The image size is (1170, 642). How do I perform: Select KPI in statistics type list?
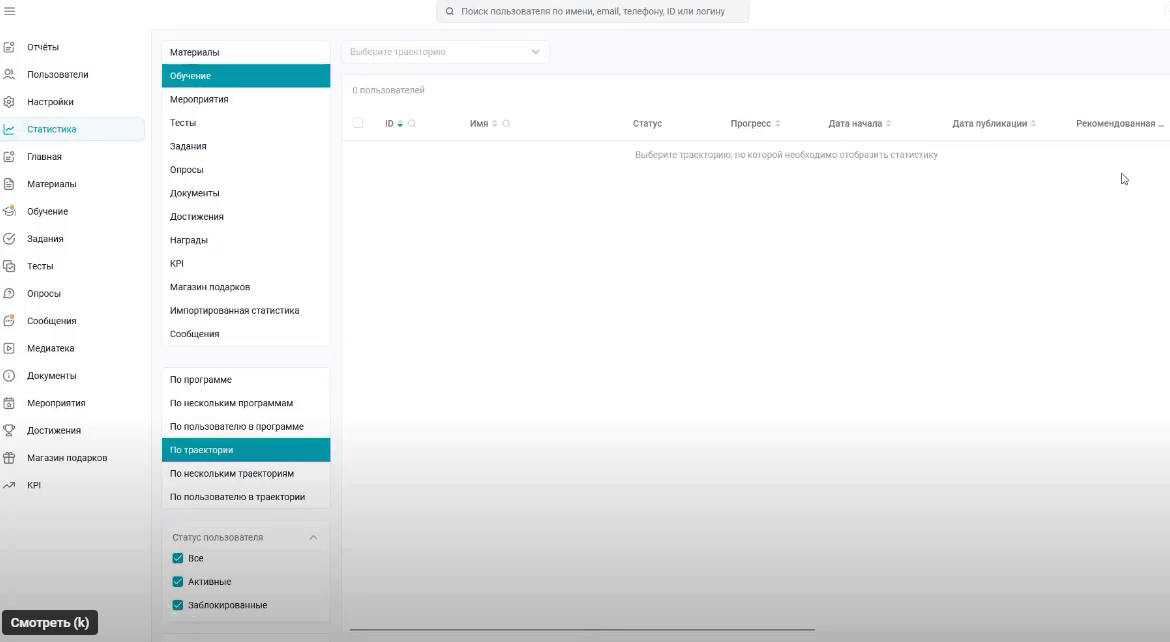245,264
